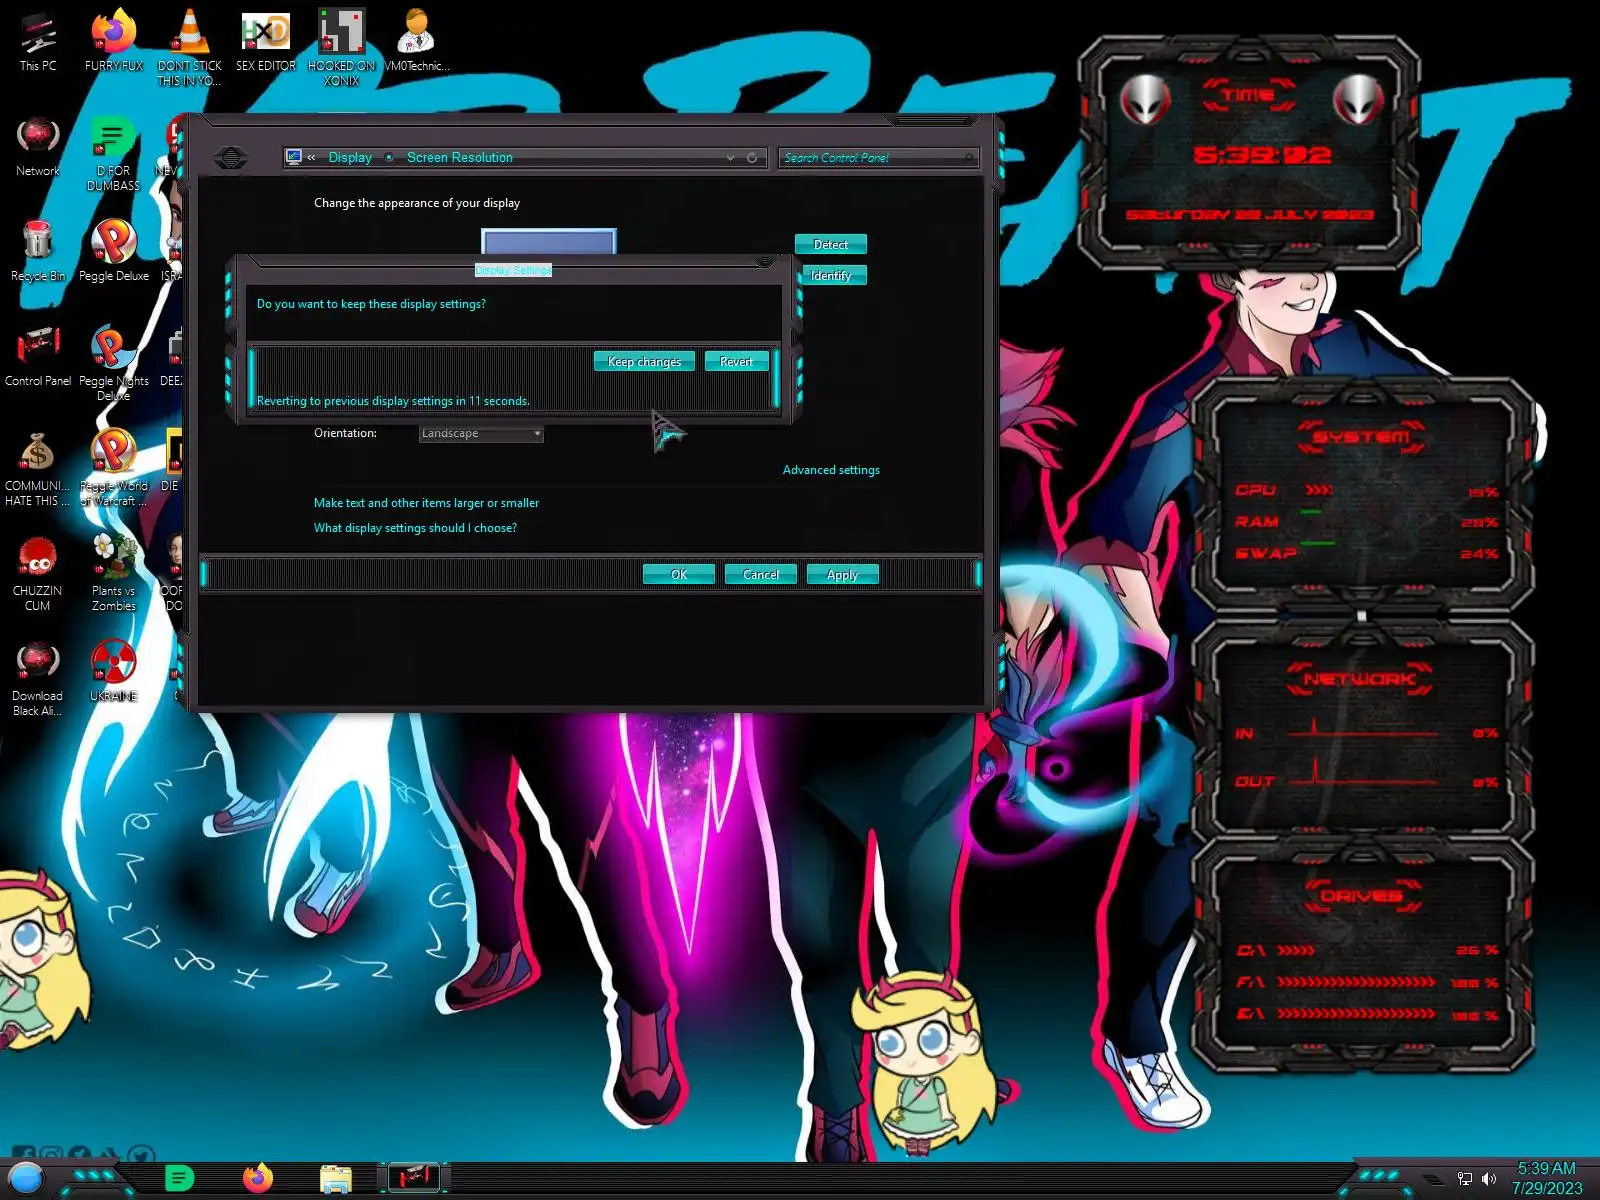Open File Explorer from the taskbar
This screenshot has width=1600, height=1200.
pyautogui.click(x=336, y=1179)
